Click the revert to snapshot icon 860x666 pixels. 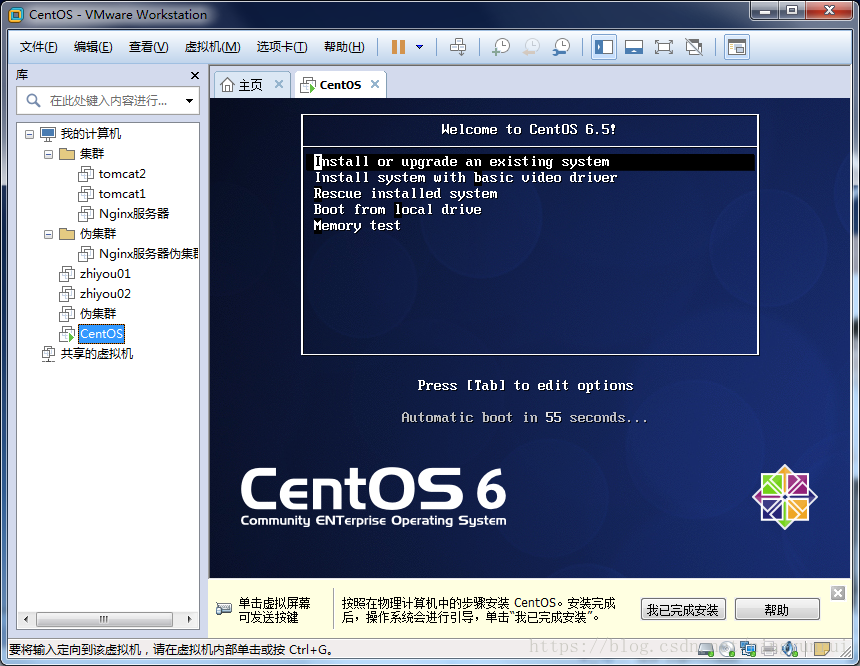click(x=530, y=47)
